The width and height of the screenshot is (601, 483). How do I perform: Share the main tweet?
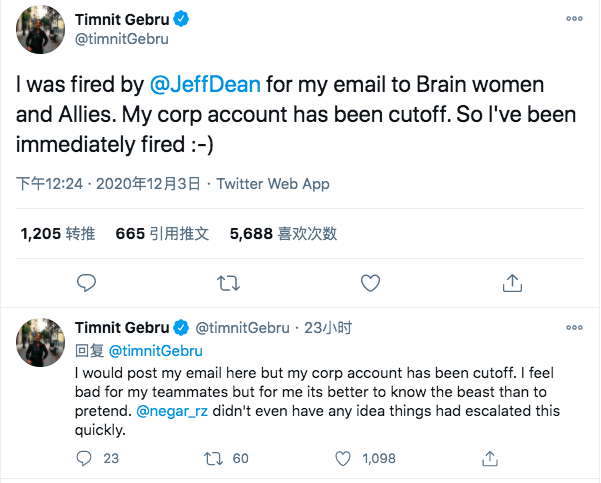[x=513, y=282]
